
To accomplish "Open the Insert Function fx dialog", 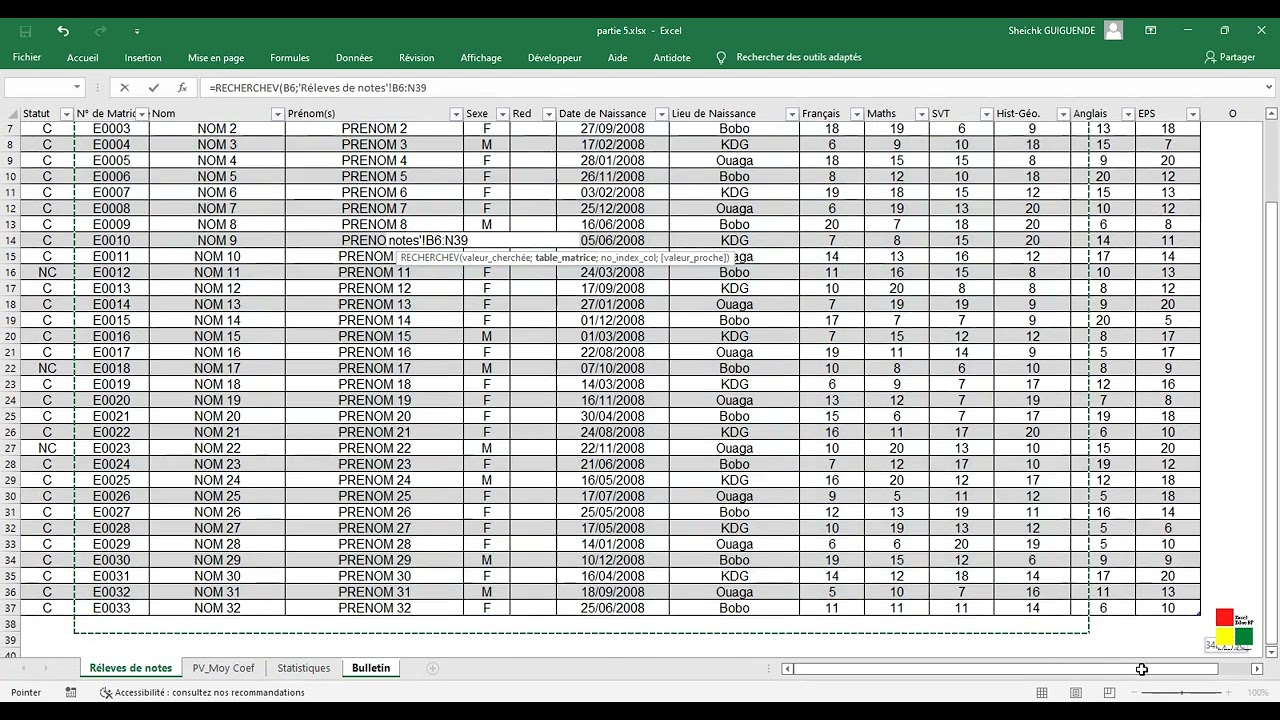I will 182,88.
